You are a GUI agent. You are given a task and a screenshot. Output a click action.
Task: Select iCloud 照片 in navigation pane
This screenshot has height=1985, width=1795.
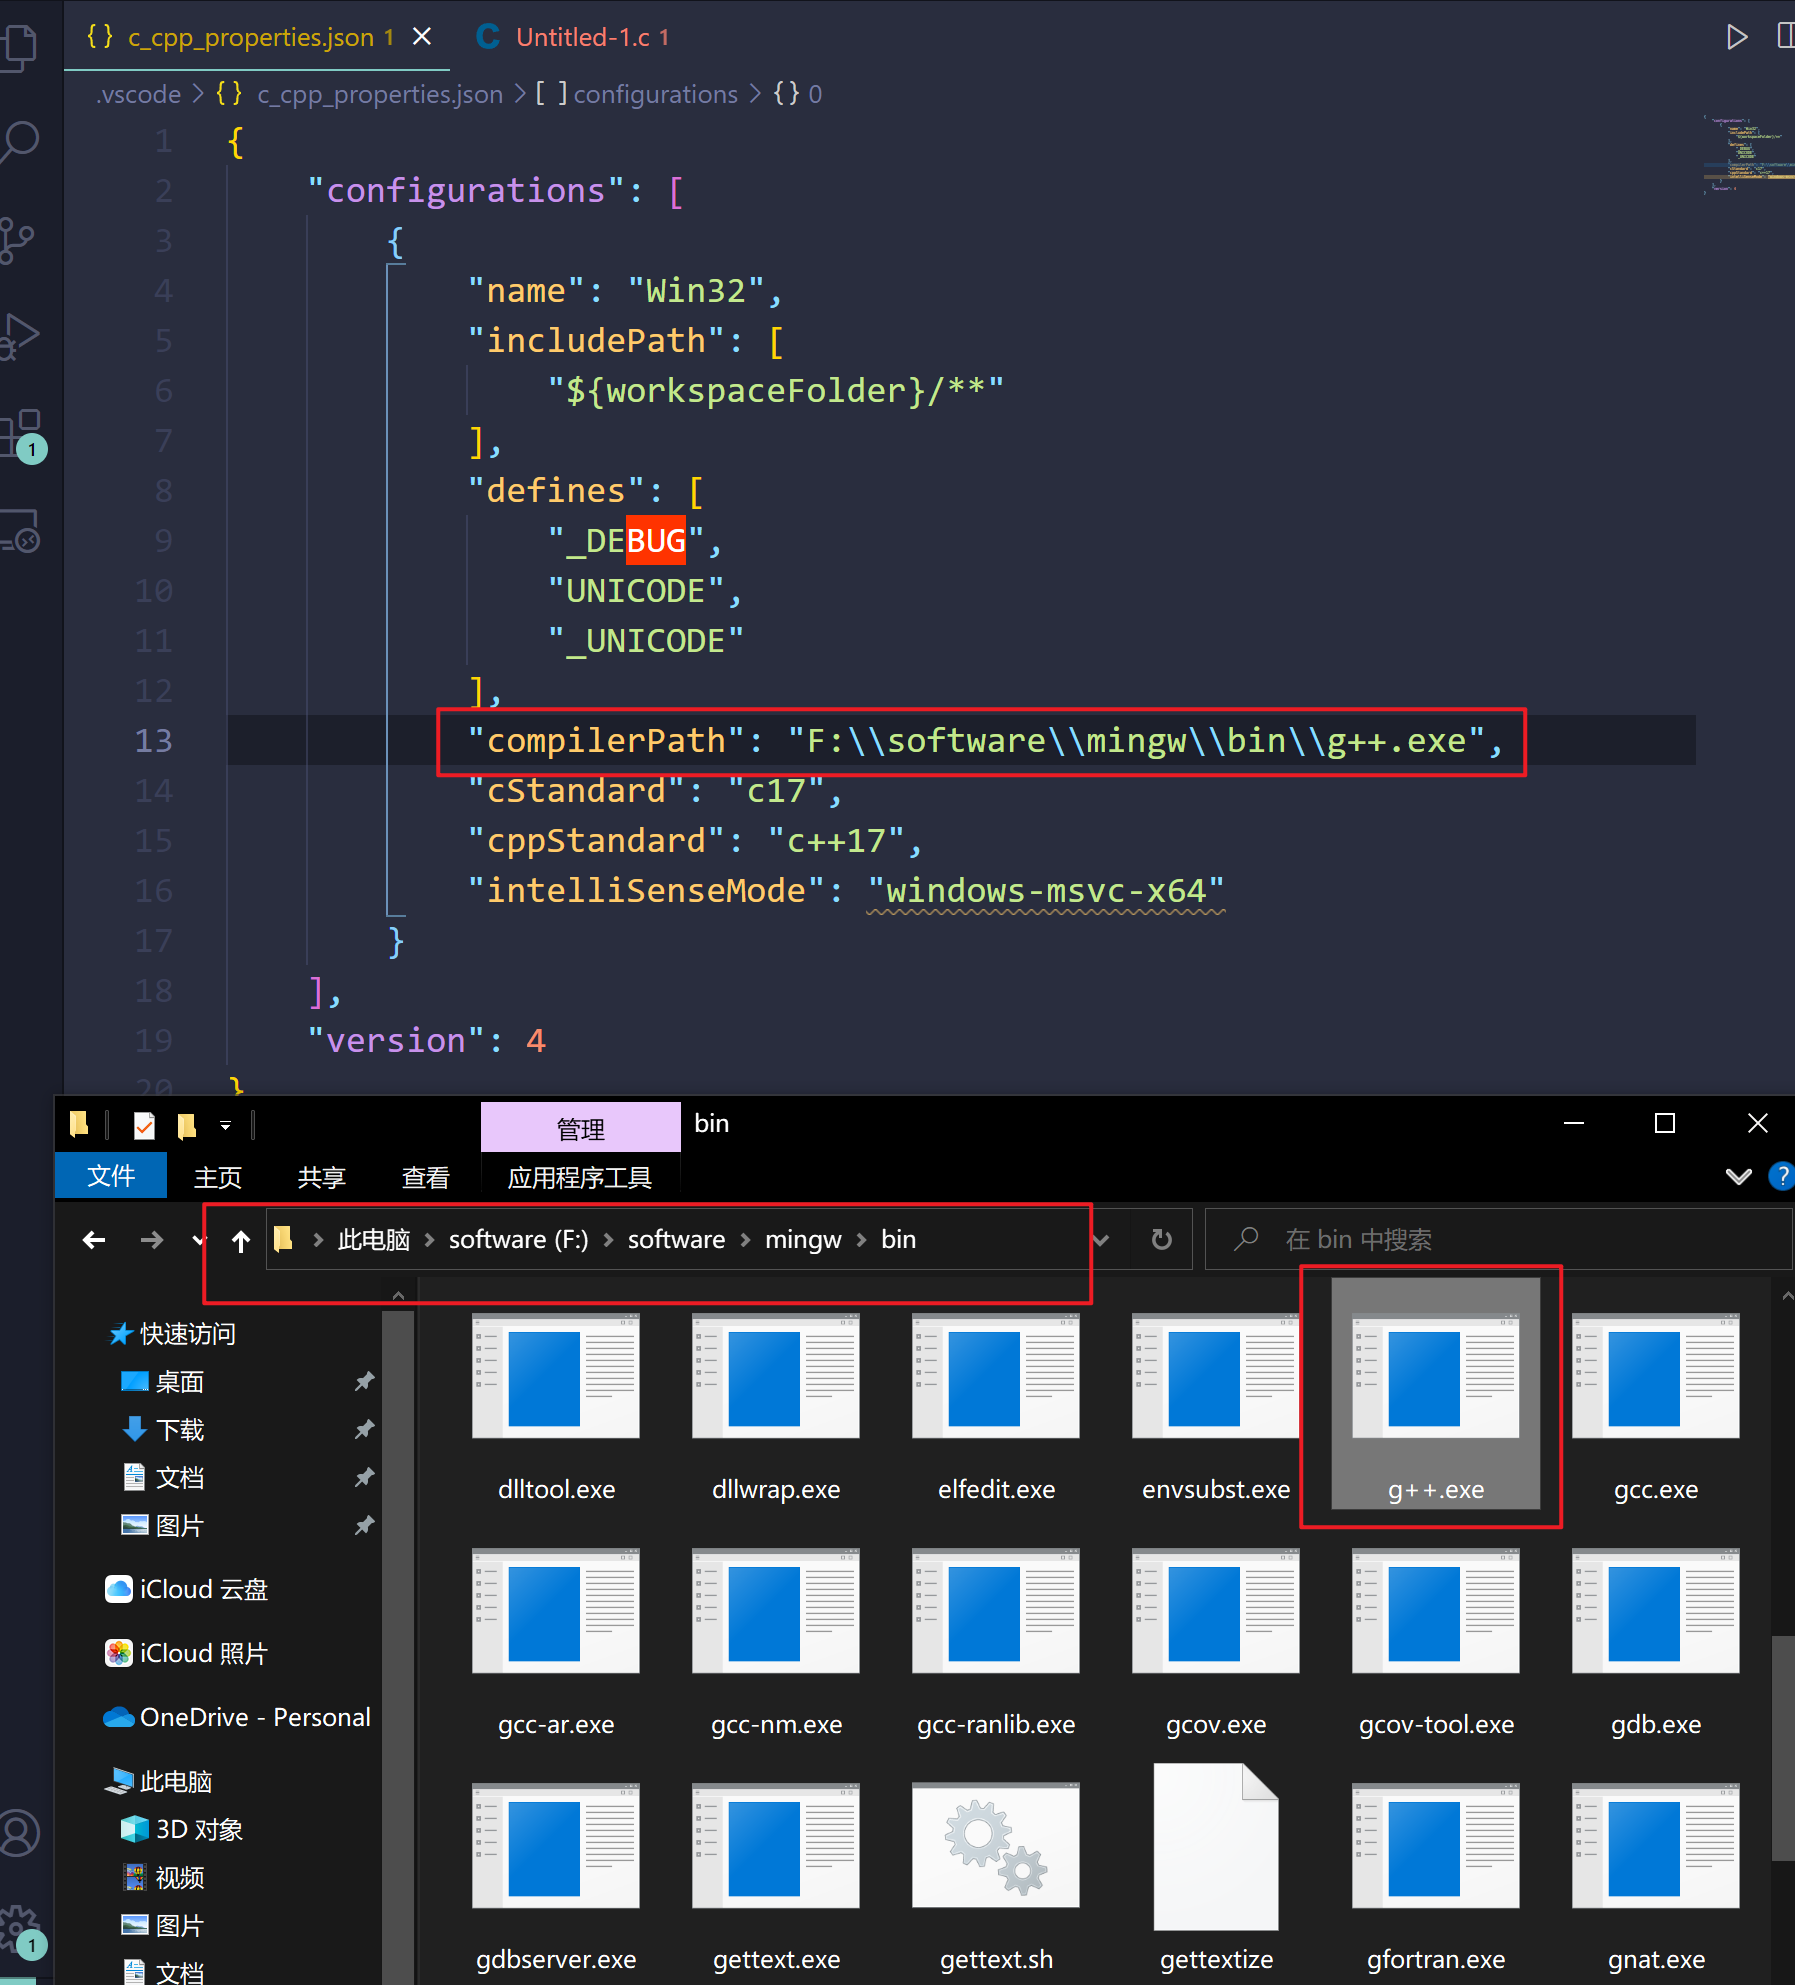point(186,1653)
